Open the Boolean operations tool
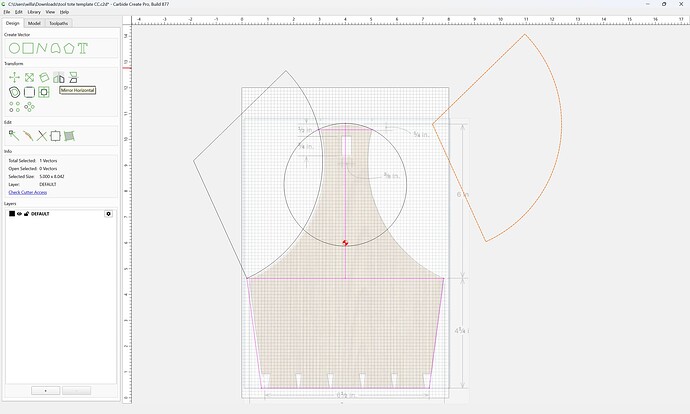Screen dimensions: 690x414 pyautogui.click(x=44, y=92)
